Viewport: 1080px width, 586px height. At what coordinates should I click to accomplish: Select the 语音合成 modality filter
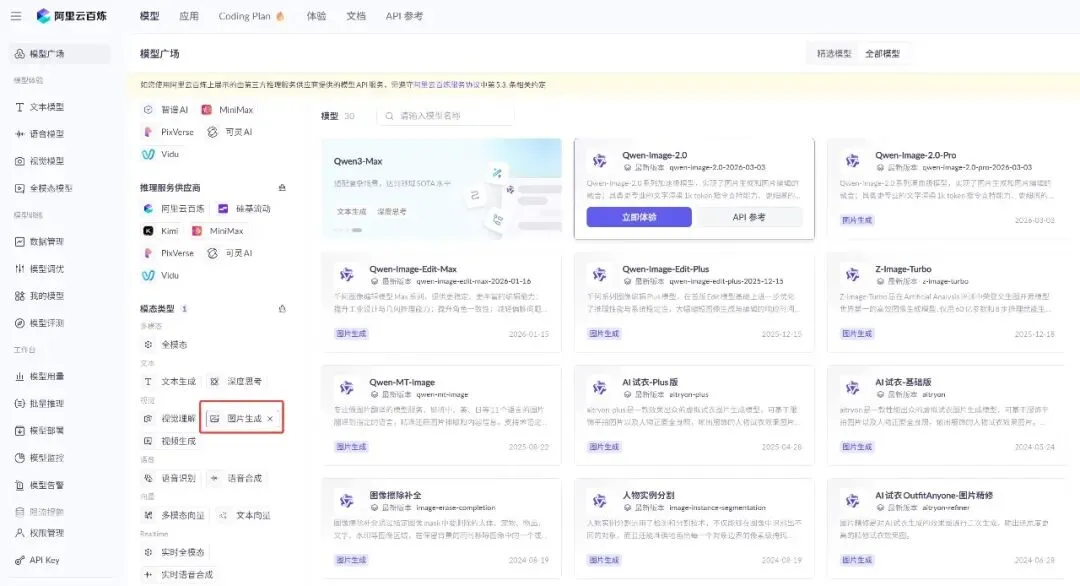point(236,479)
